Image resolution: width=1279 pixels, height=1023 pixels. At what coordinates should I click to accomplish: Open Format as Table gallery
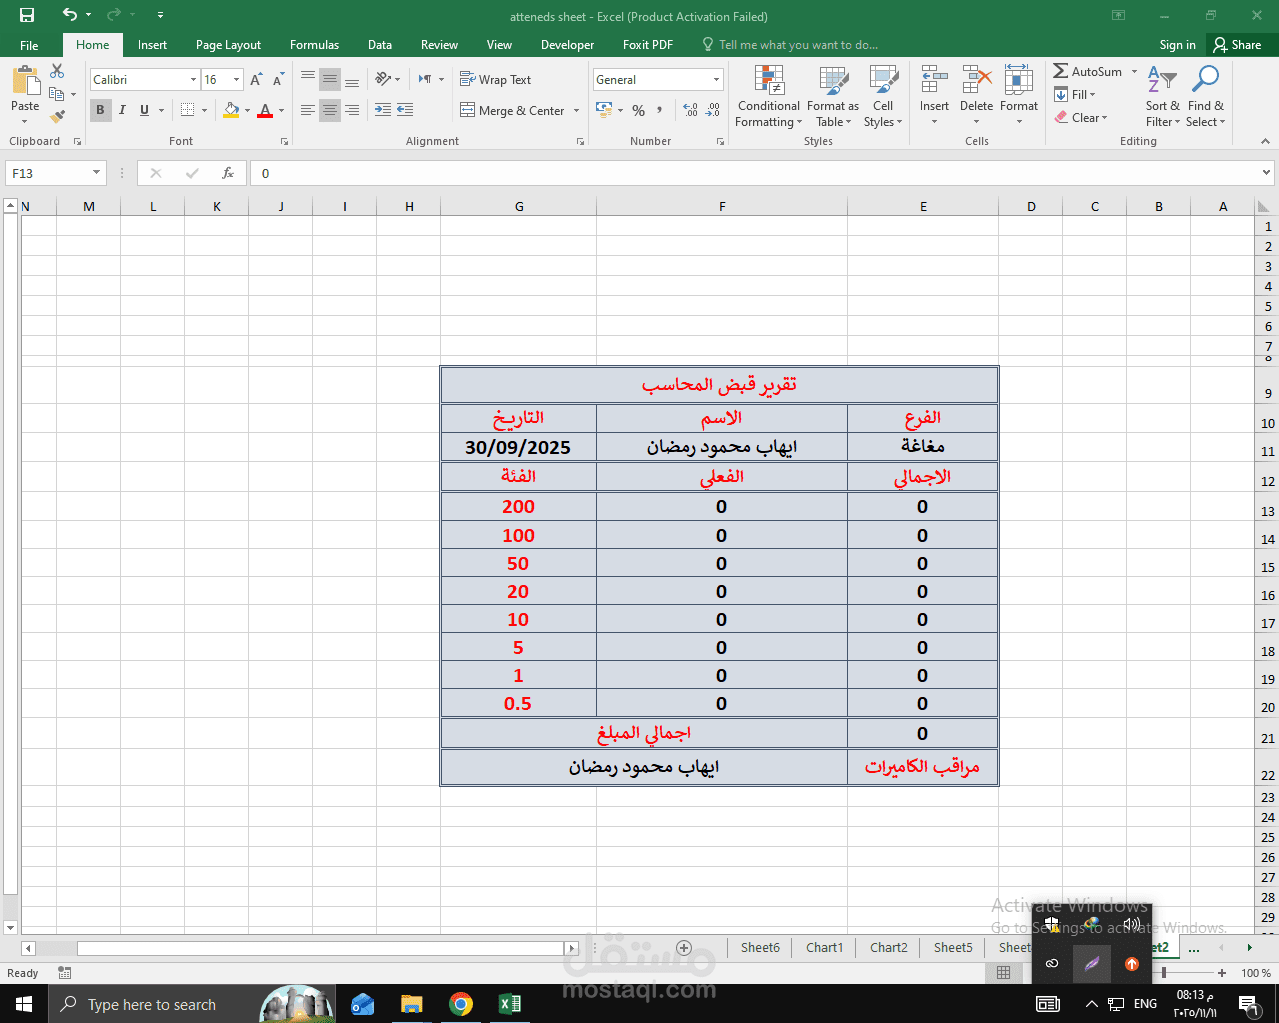[833, 96]
